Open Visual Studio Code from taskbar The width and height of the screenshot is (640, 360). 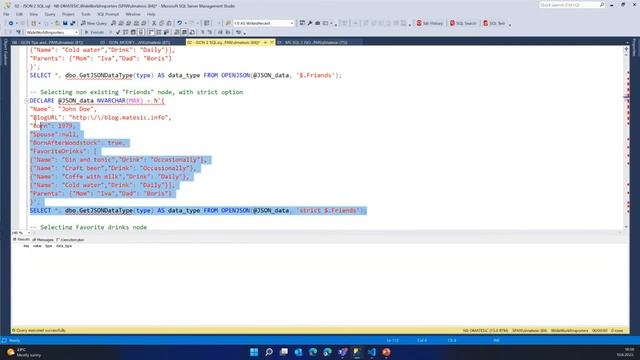click(x=371, y=352)
